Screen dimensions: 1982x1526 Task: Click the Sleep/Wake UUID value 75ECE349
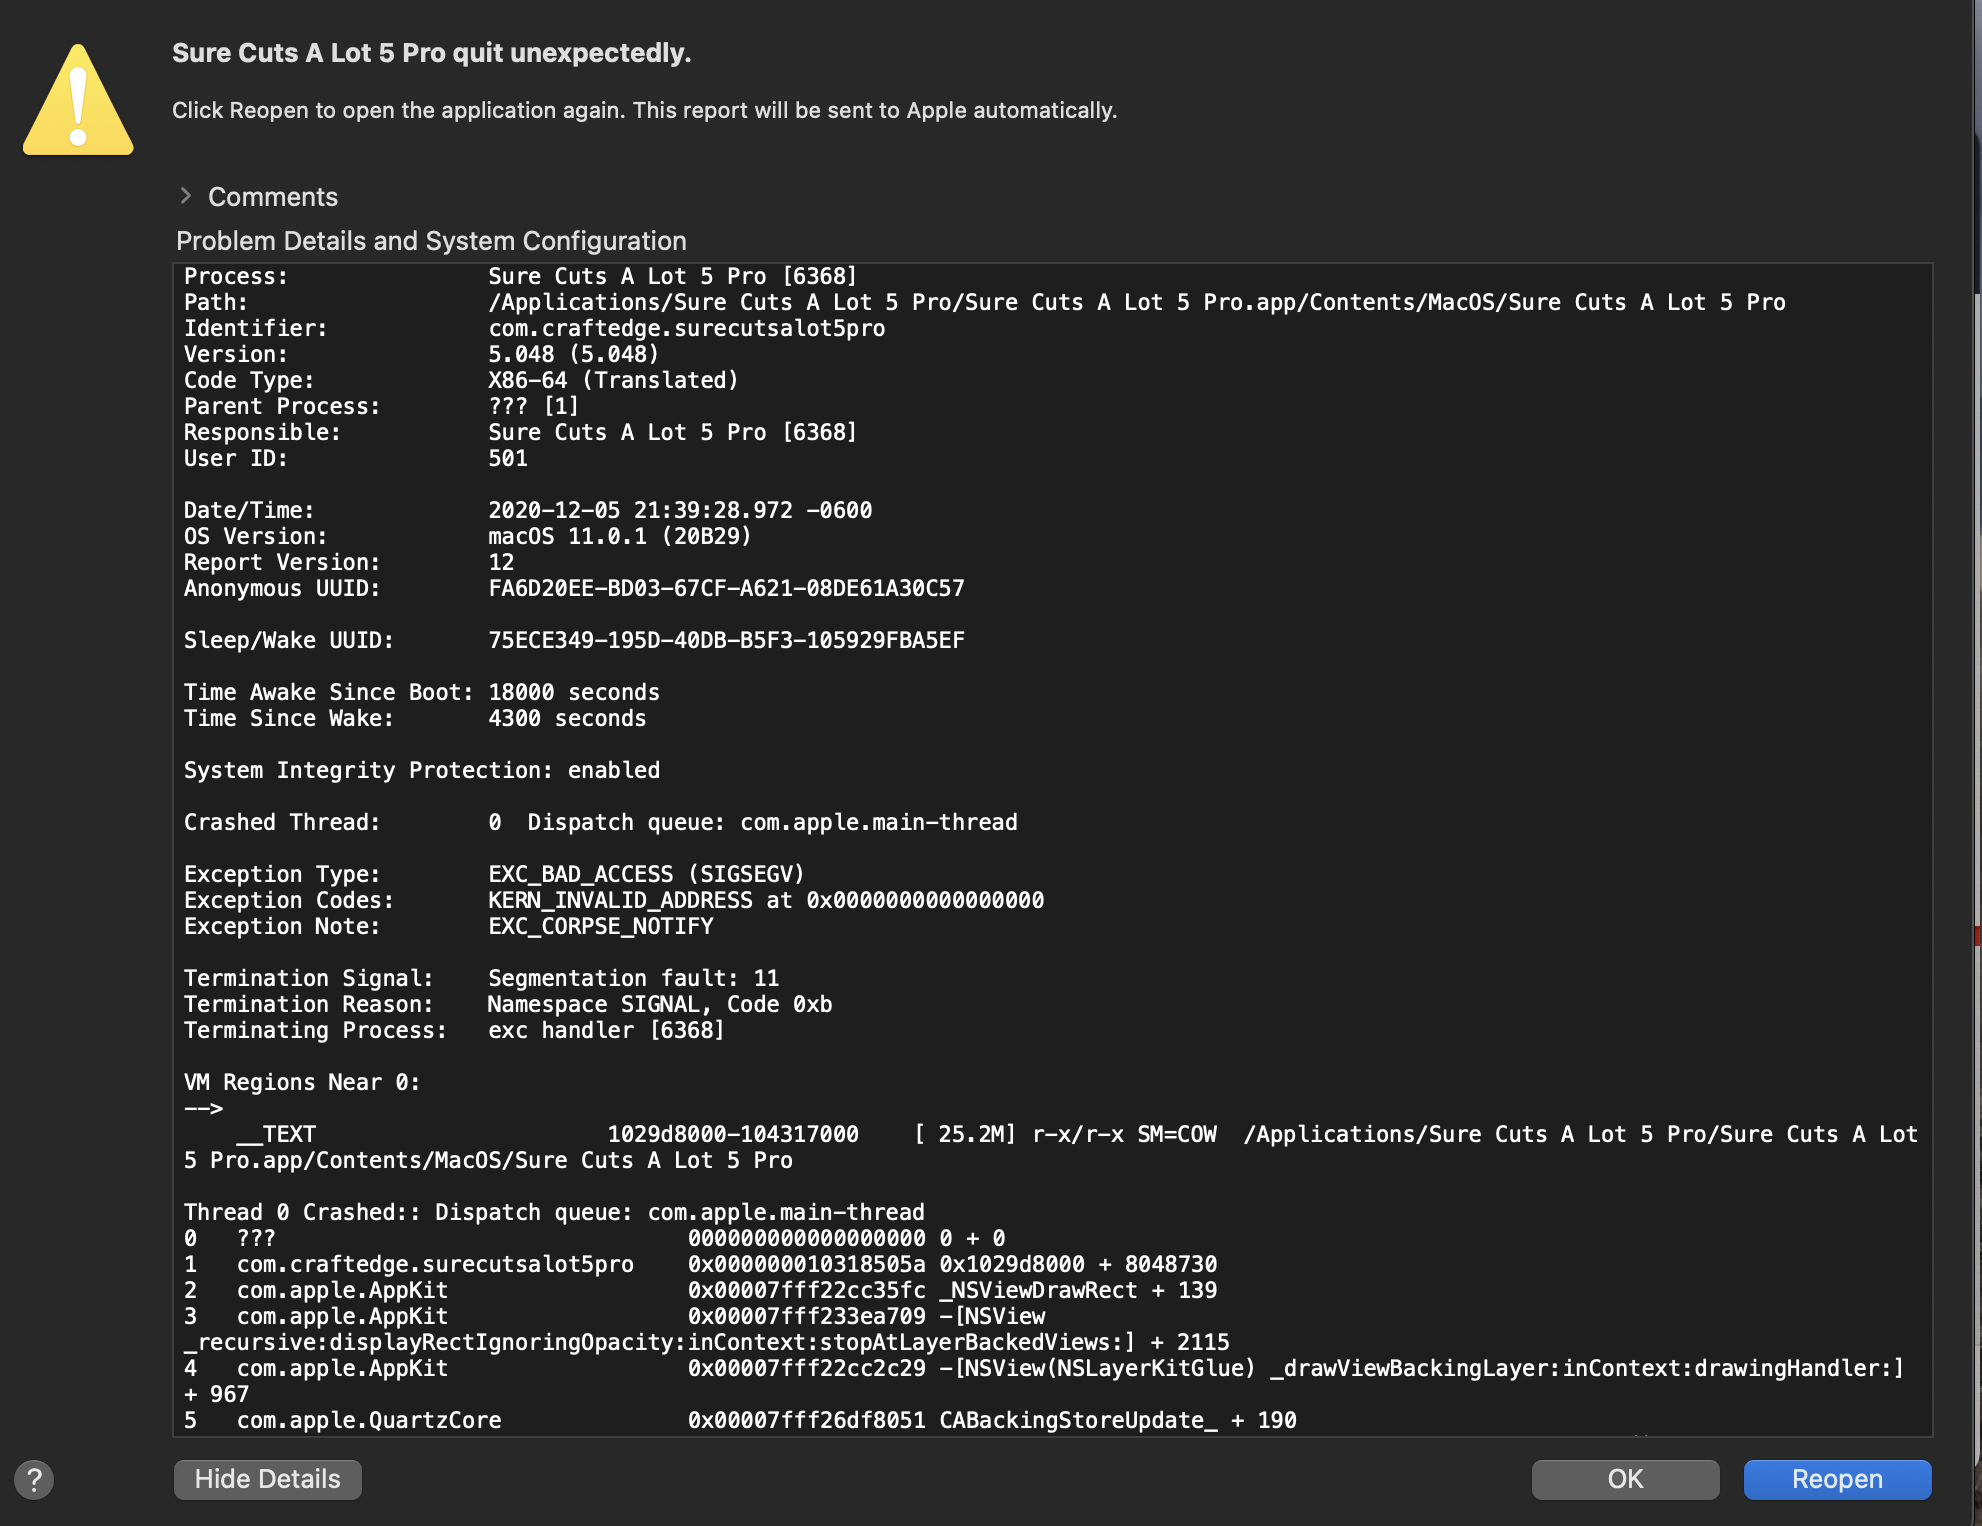[726, 640]
